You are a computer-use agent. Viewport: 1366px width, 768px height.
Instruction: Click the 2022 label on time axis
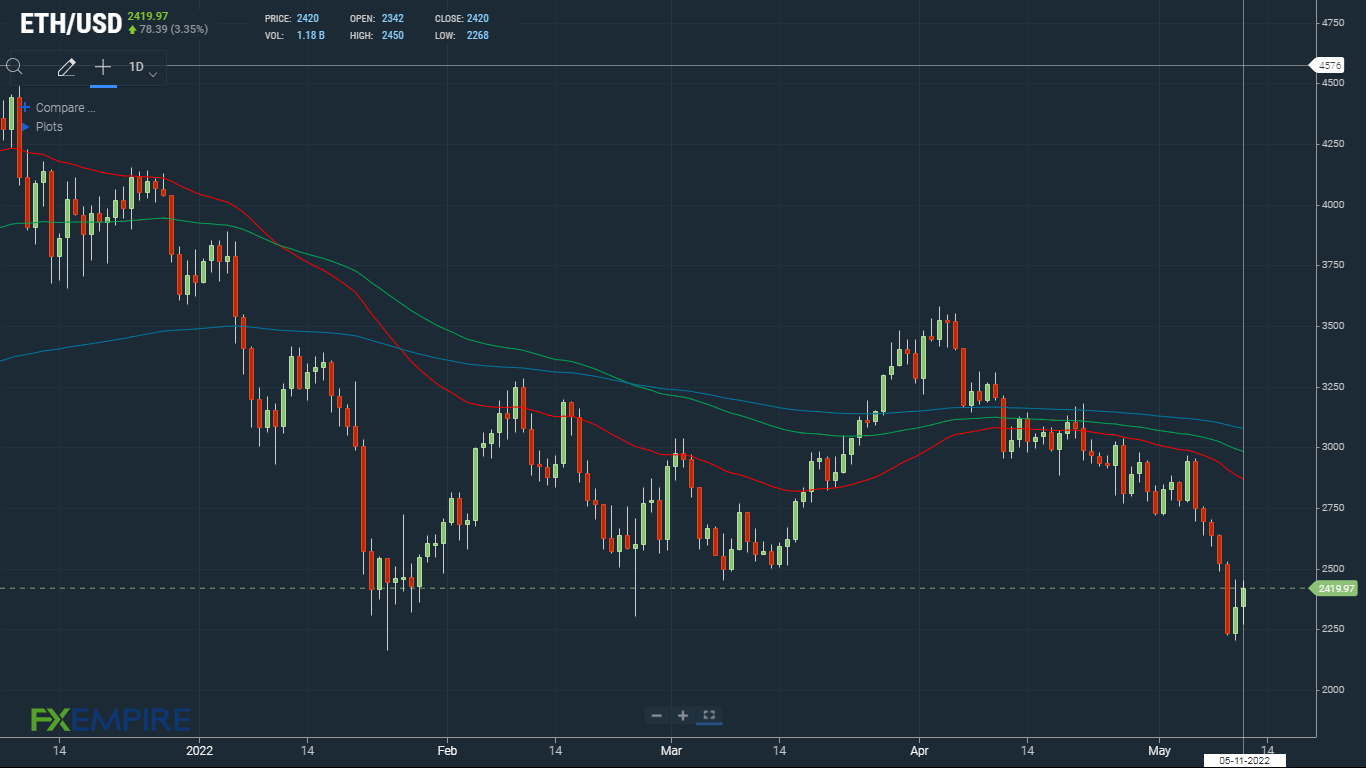point(200,750)
